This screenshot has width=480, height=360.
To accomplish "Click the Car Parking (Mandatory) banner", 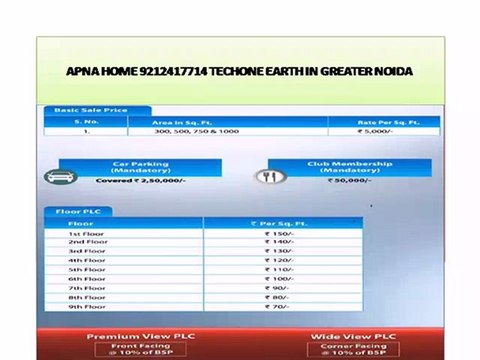I will (x=140, y=167).
